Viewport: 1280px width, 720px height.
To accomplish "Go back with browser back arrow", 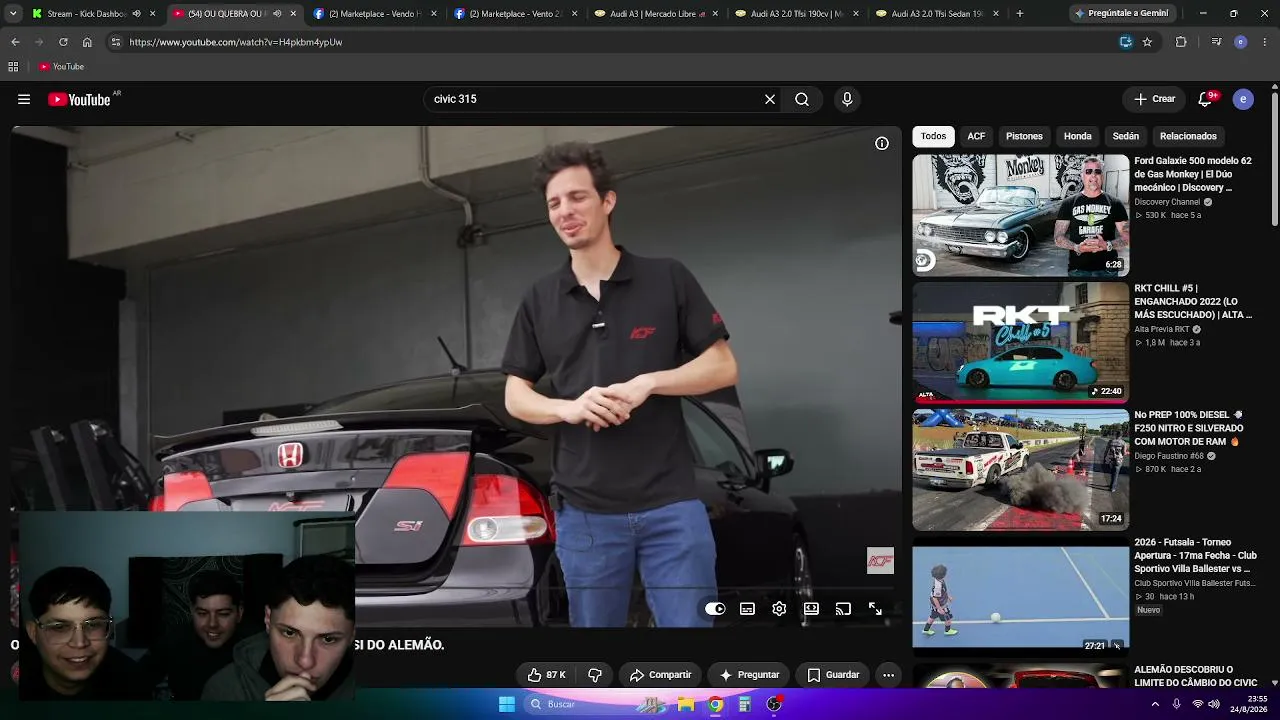I will [15, 42].
